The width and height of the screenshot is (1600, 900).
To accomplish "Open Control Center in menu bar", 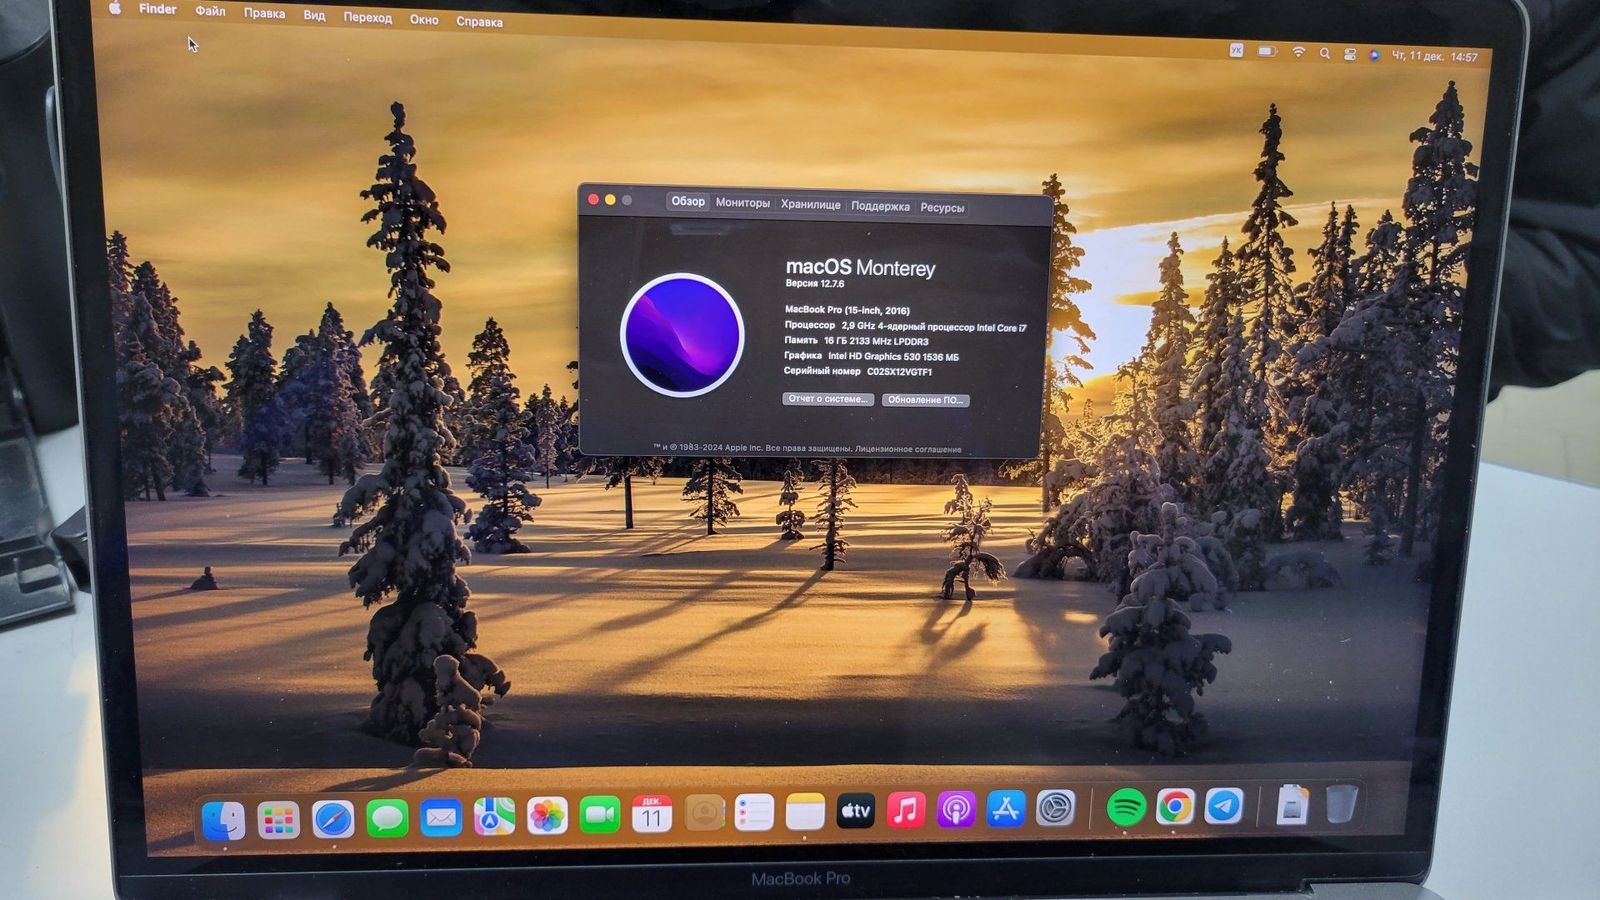I will tap(1349, 54).
